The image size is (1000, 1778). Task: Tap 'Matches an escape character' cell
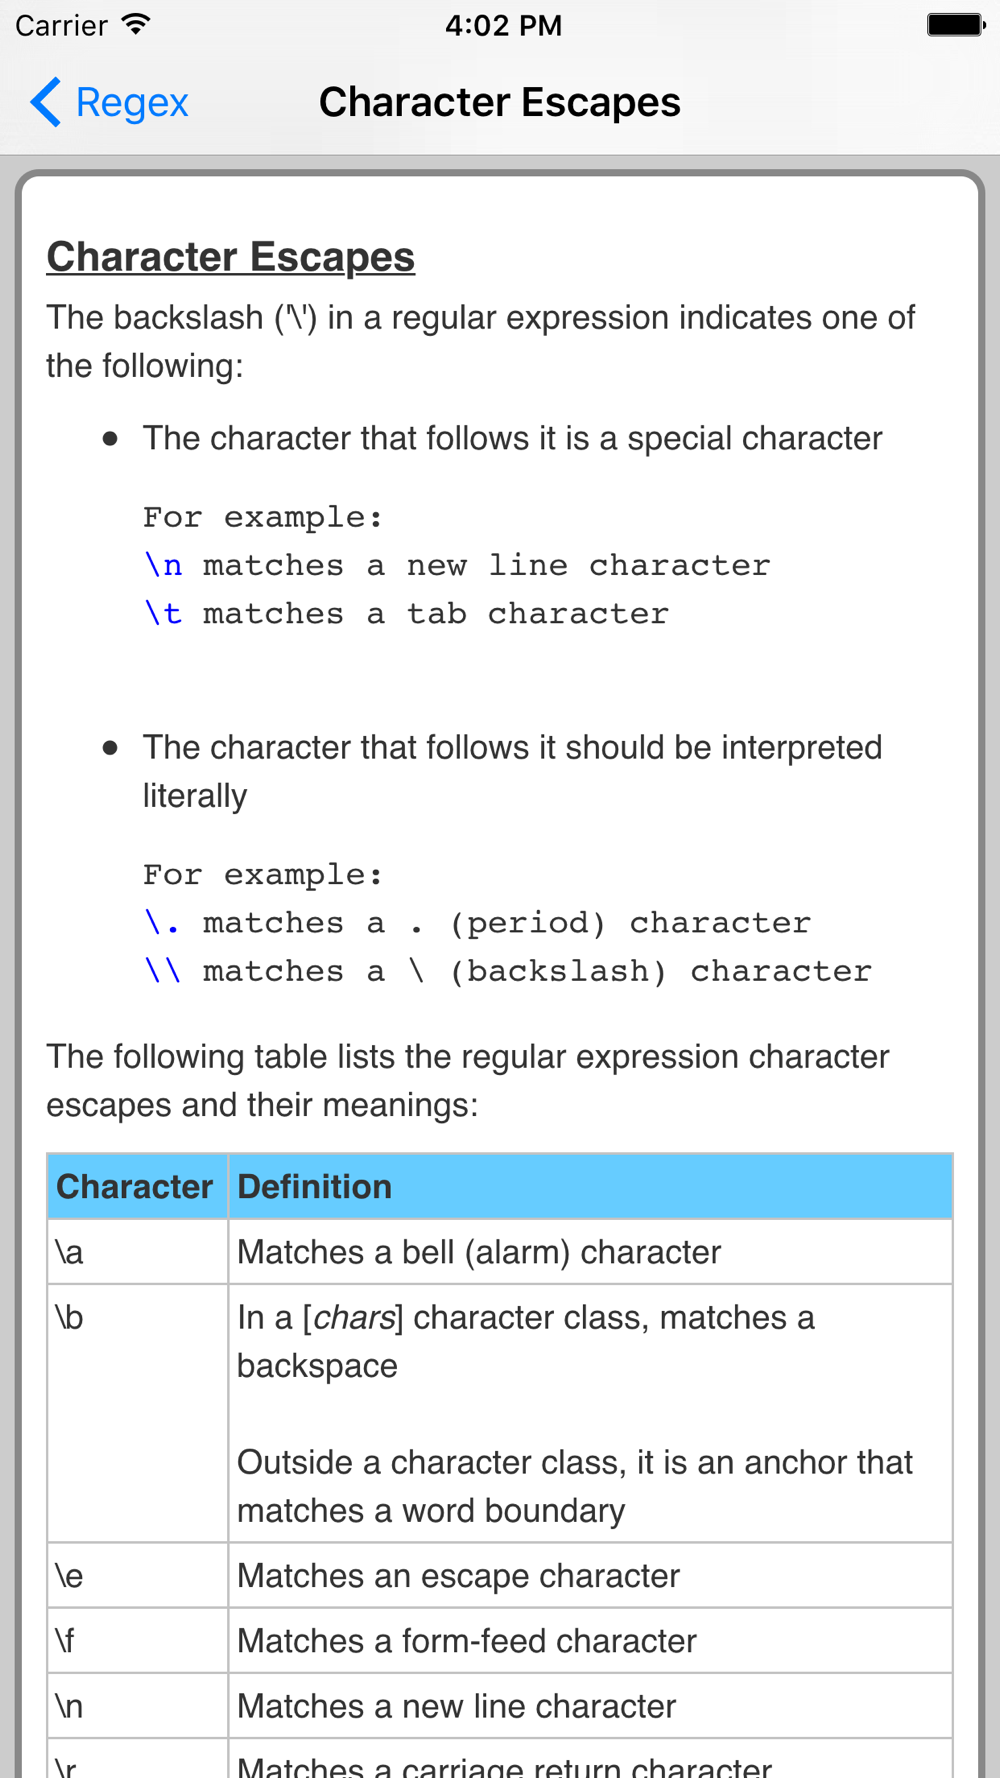pos(590,1576)
